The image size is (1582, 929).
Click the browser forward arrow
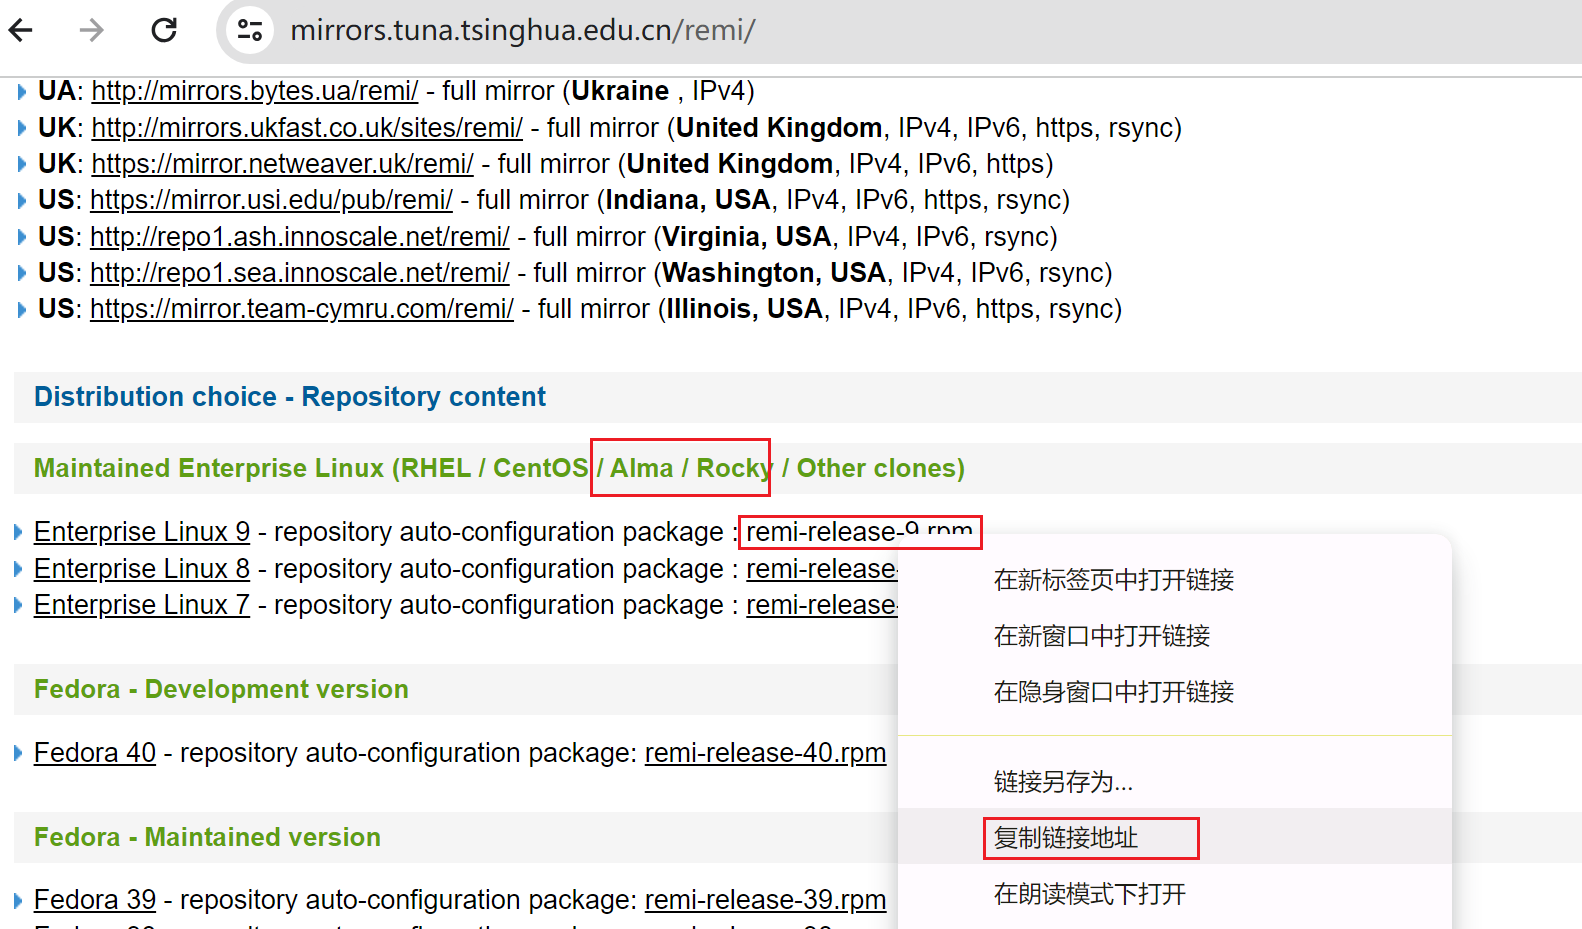click(92, 30)
